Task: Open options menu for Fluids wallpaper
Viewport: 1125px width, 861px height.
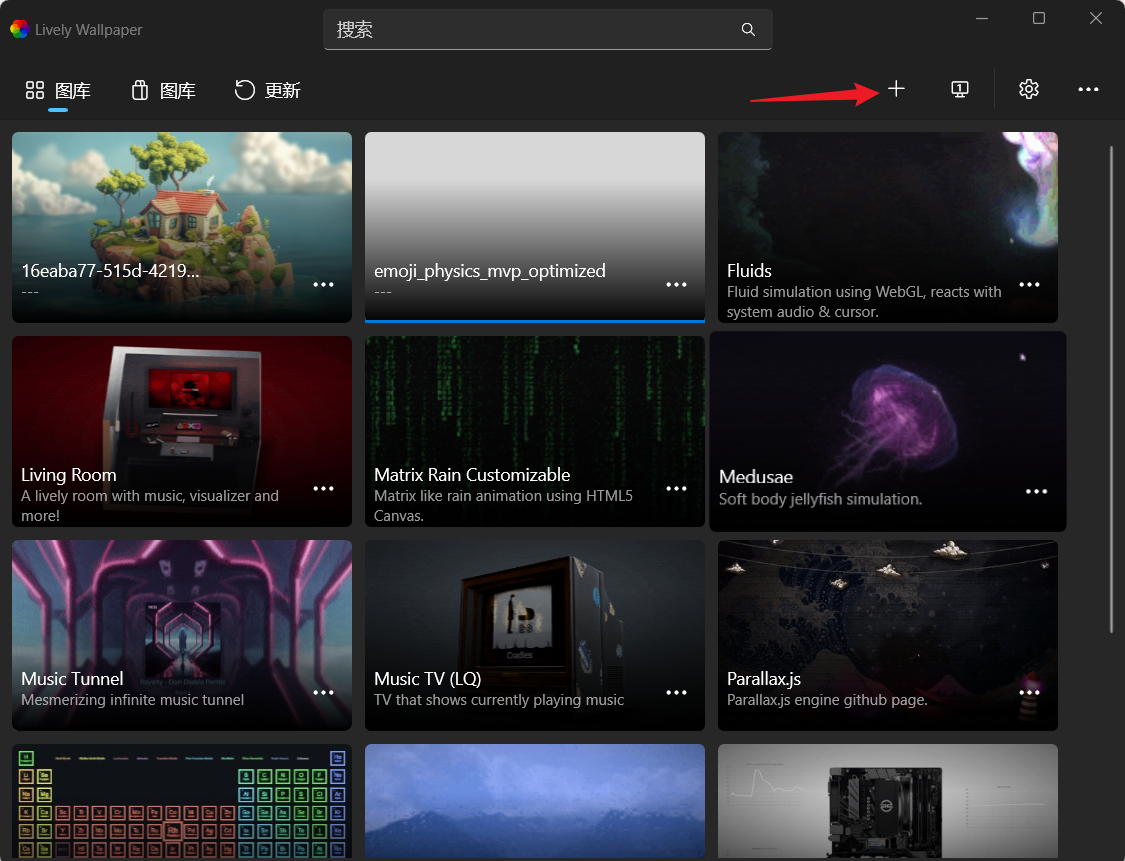Action: pos(1030,285)
